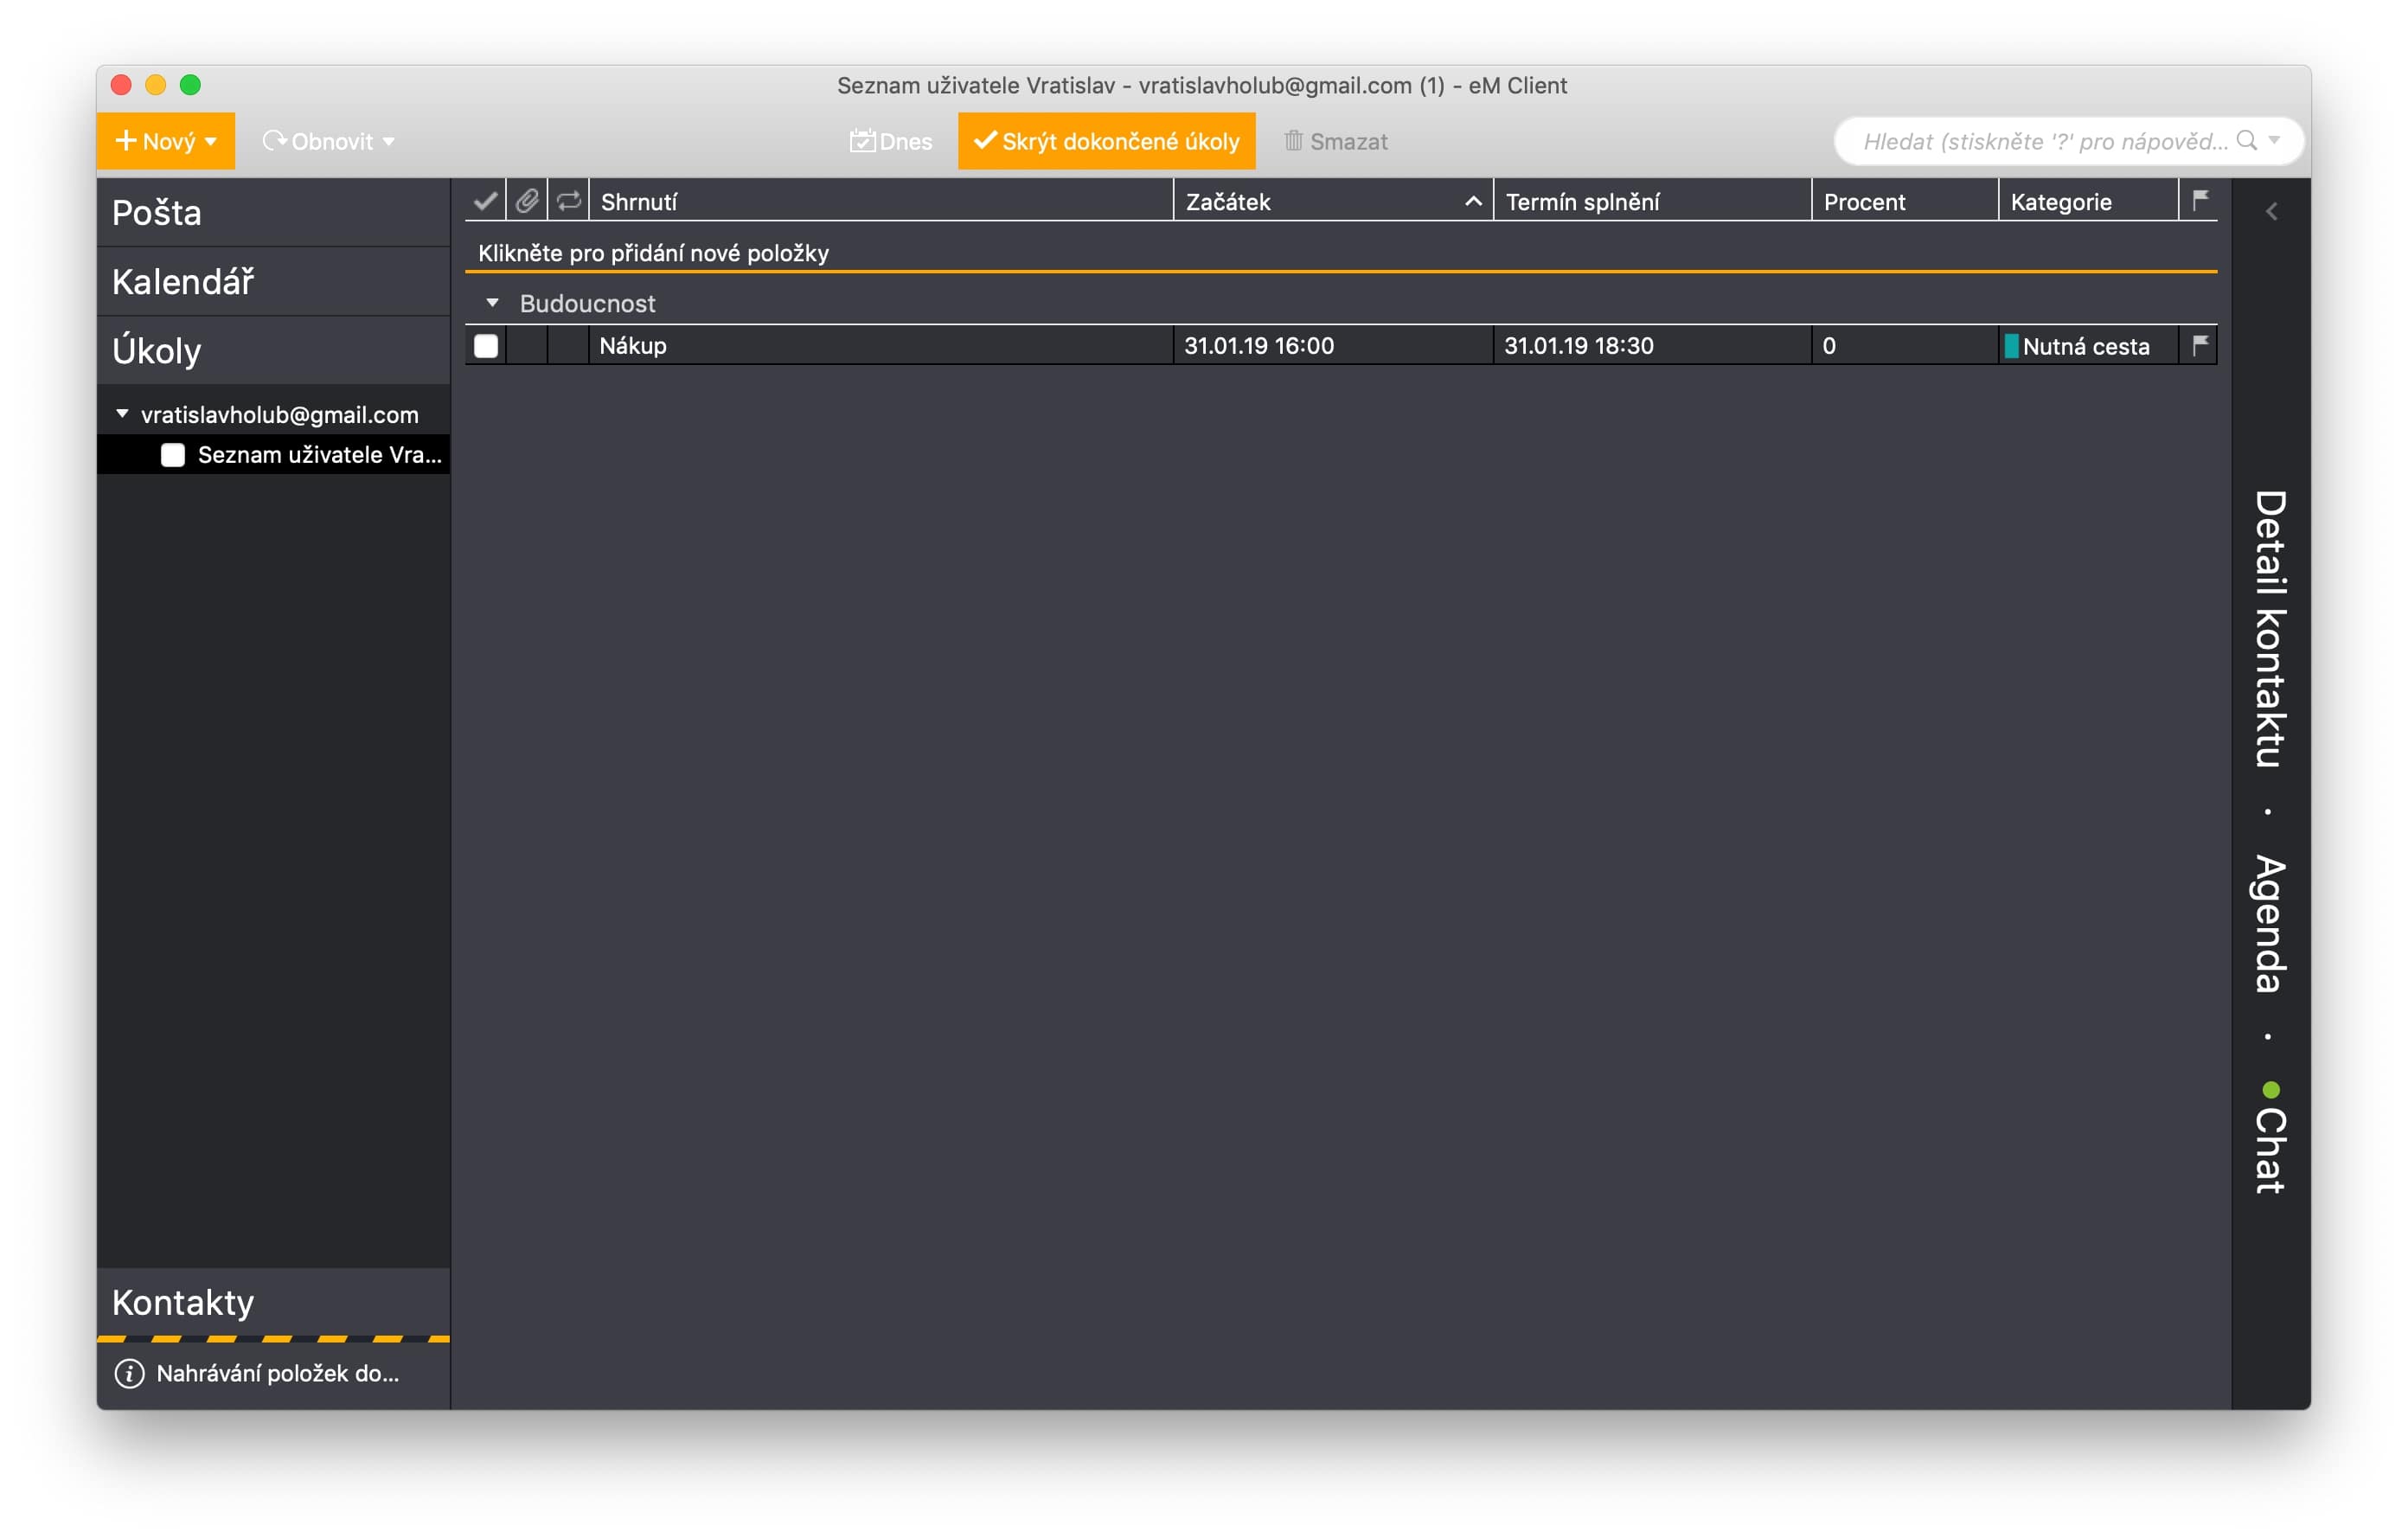Click the flag column header icon
2408x1538 pixels.
coord(2200,200)
